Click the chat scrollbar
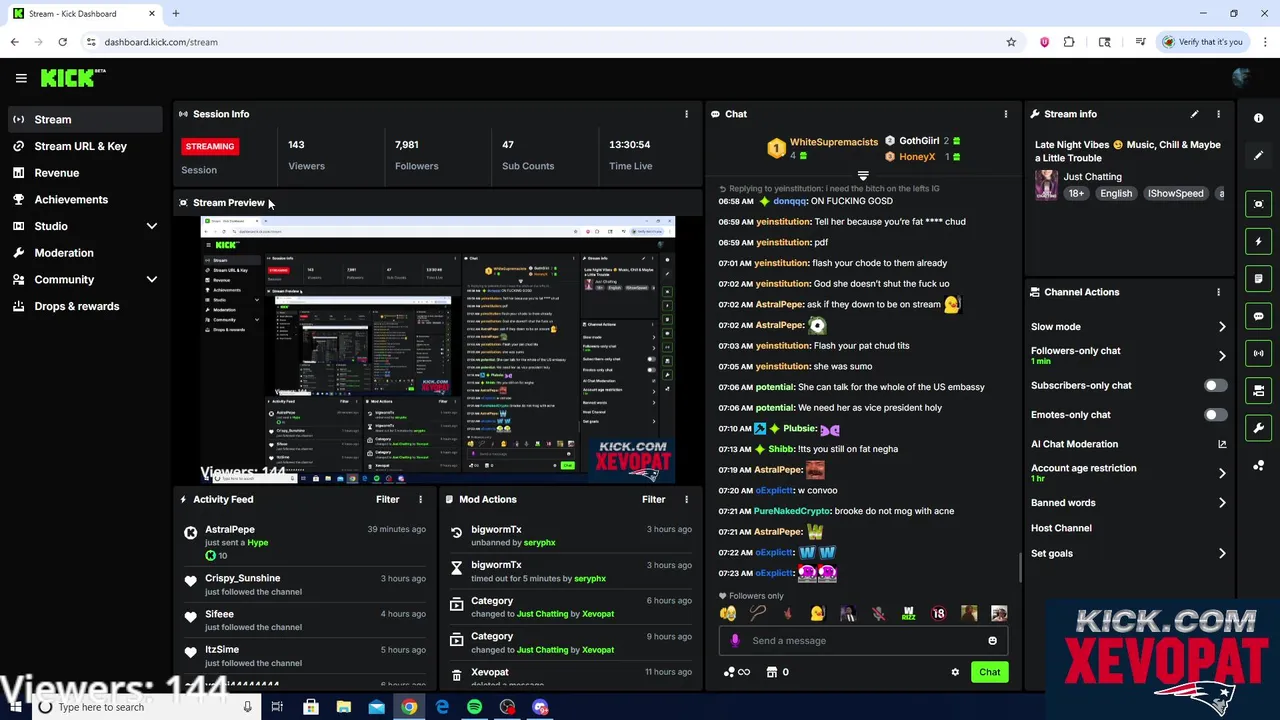The height and width of the screenshot is (720, 1280). 1019,567
